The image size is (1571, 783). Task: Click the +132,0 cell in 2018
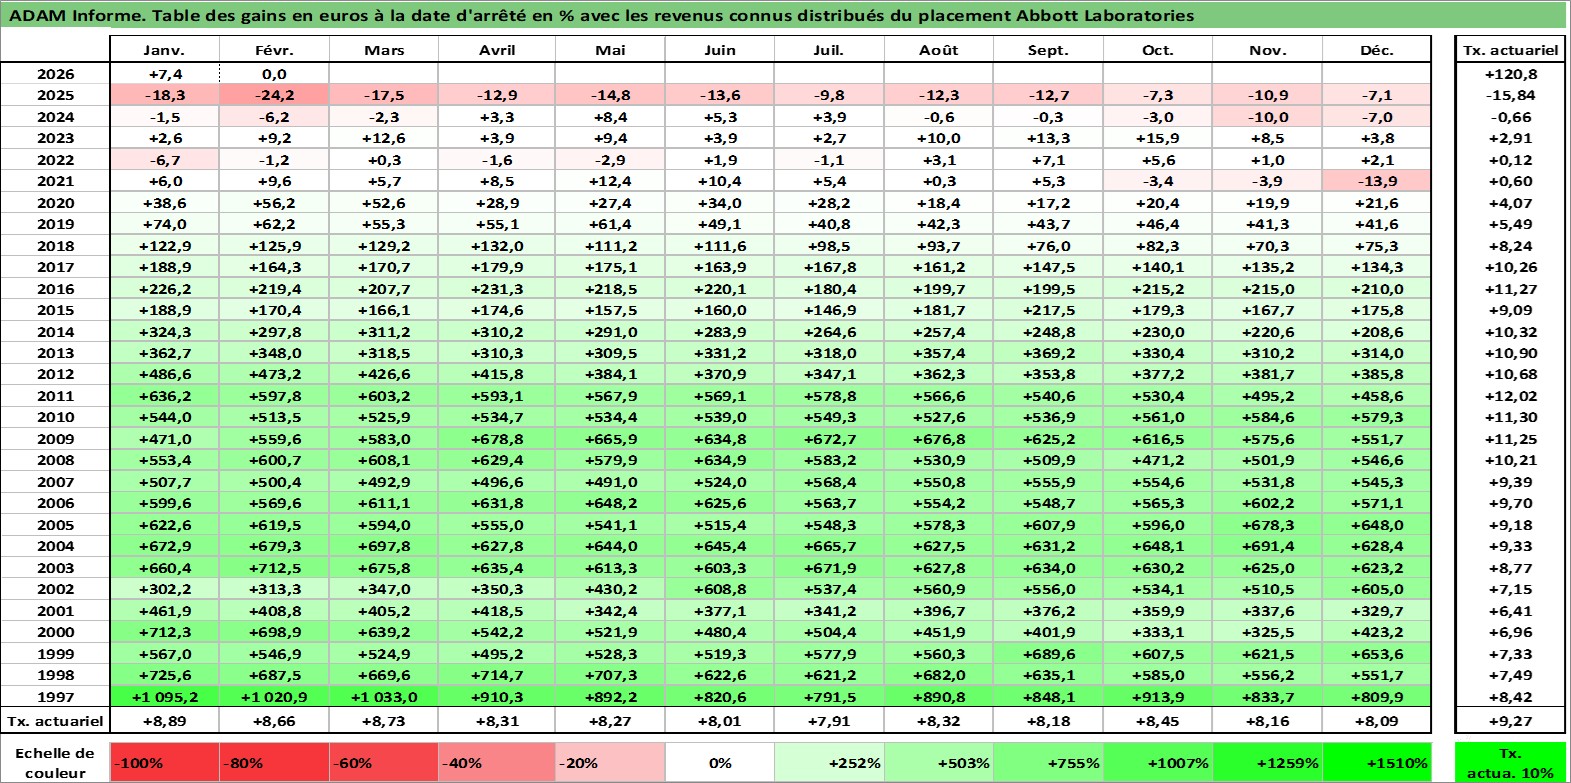click(497, 246)
